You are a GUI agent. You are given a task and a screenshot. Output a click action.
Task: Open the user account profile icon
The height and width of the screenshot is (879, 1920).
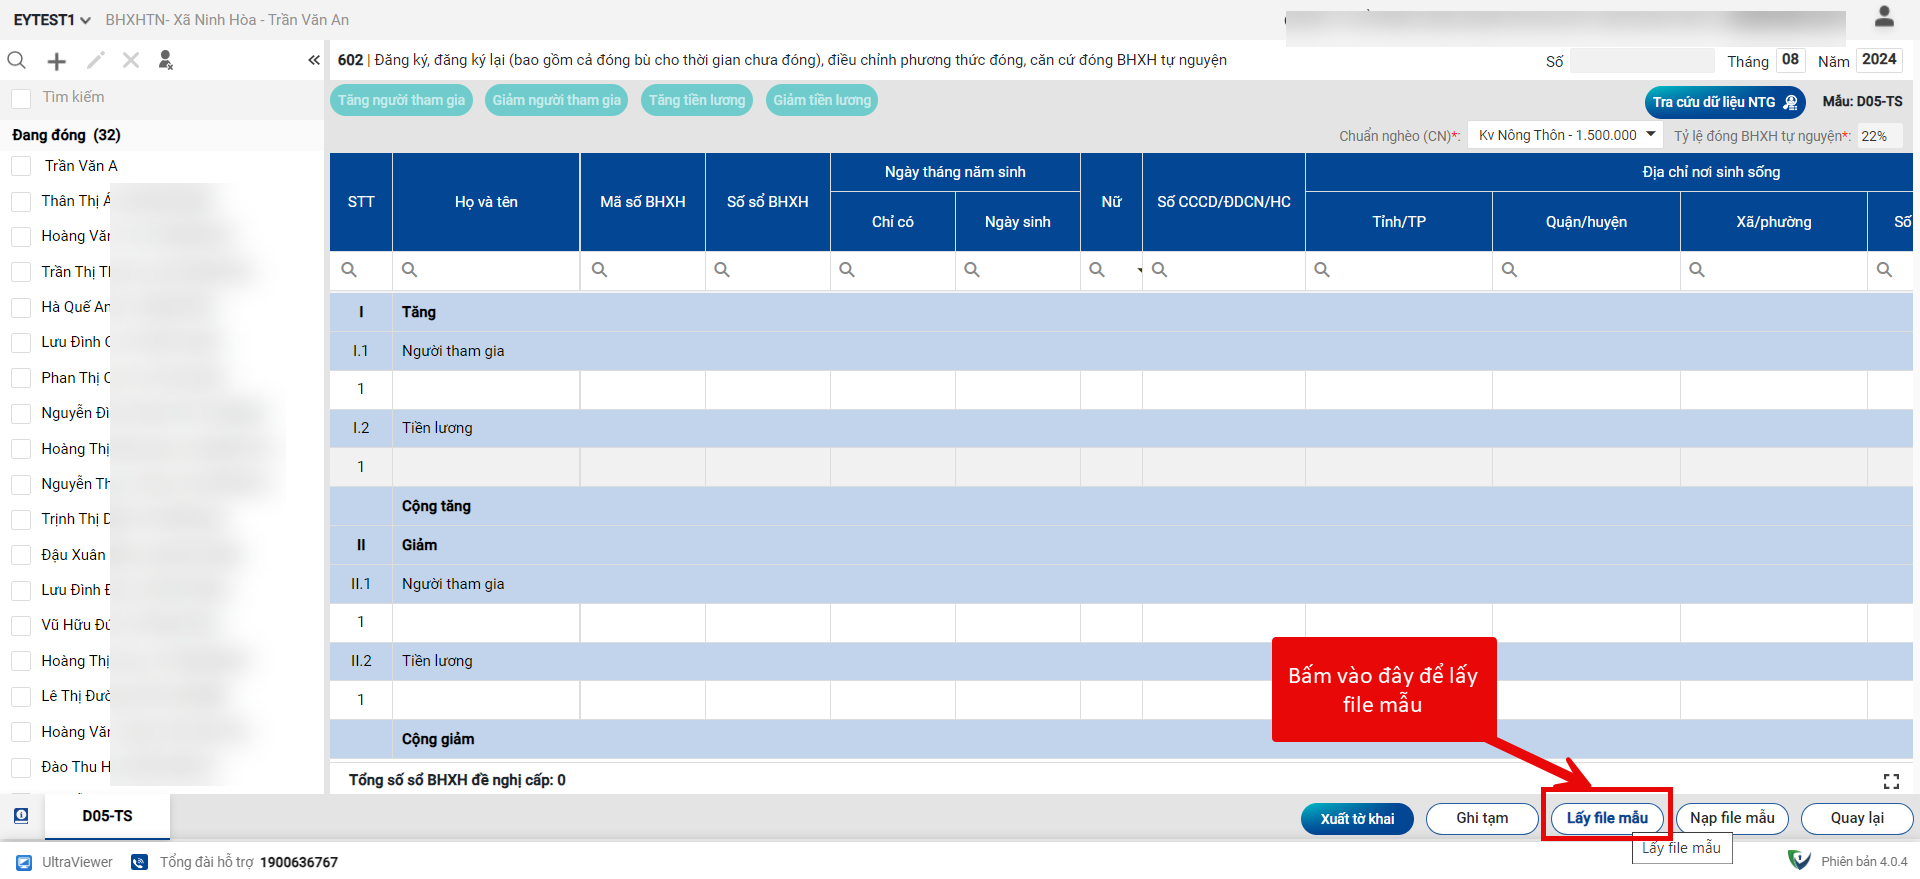tap(1884, 17)
